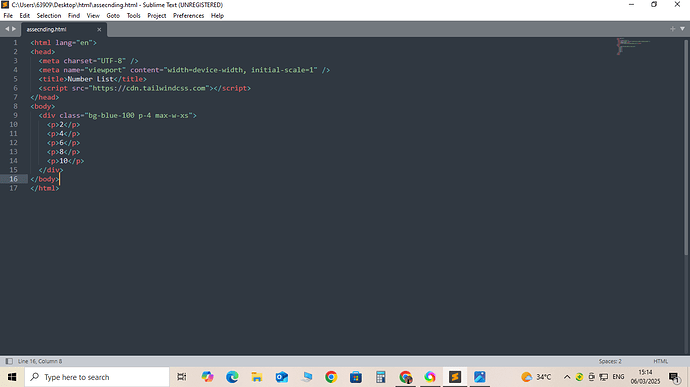Open Sublime Text taskbar icon
Screen dimensions: 690x387
(x=455, y=377)
